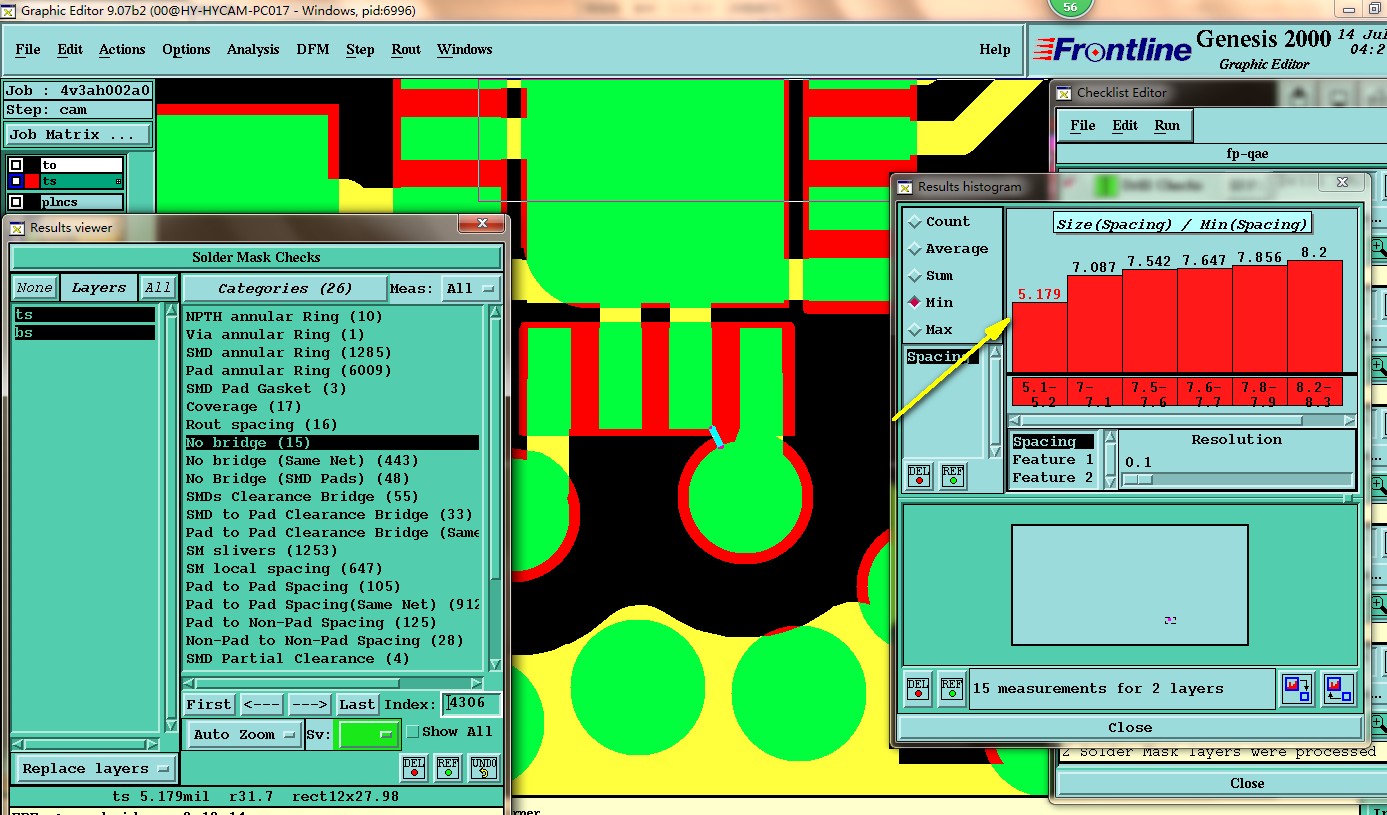1387x815 pixels.
Task: Click the Last result button
Action: (357, 704)
